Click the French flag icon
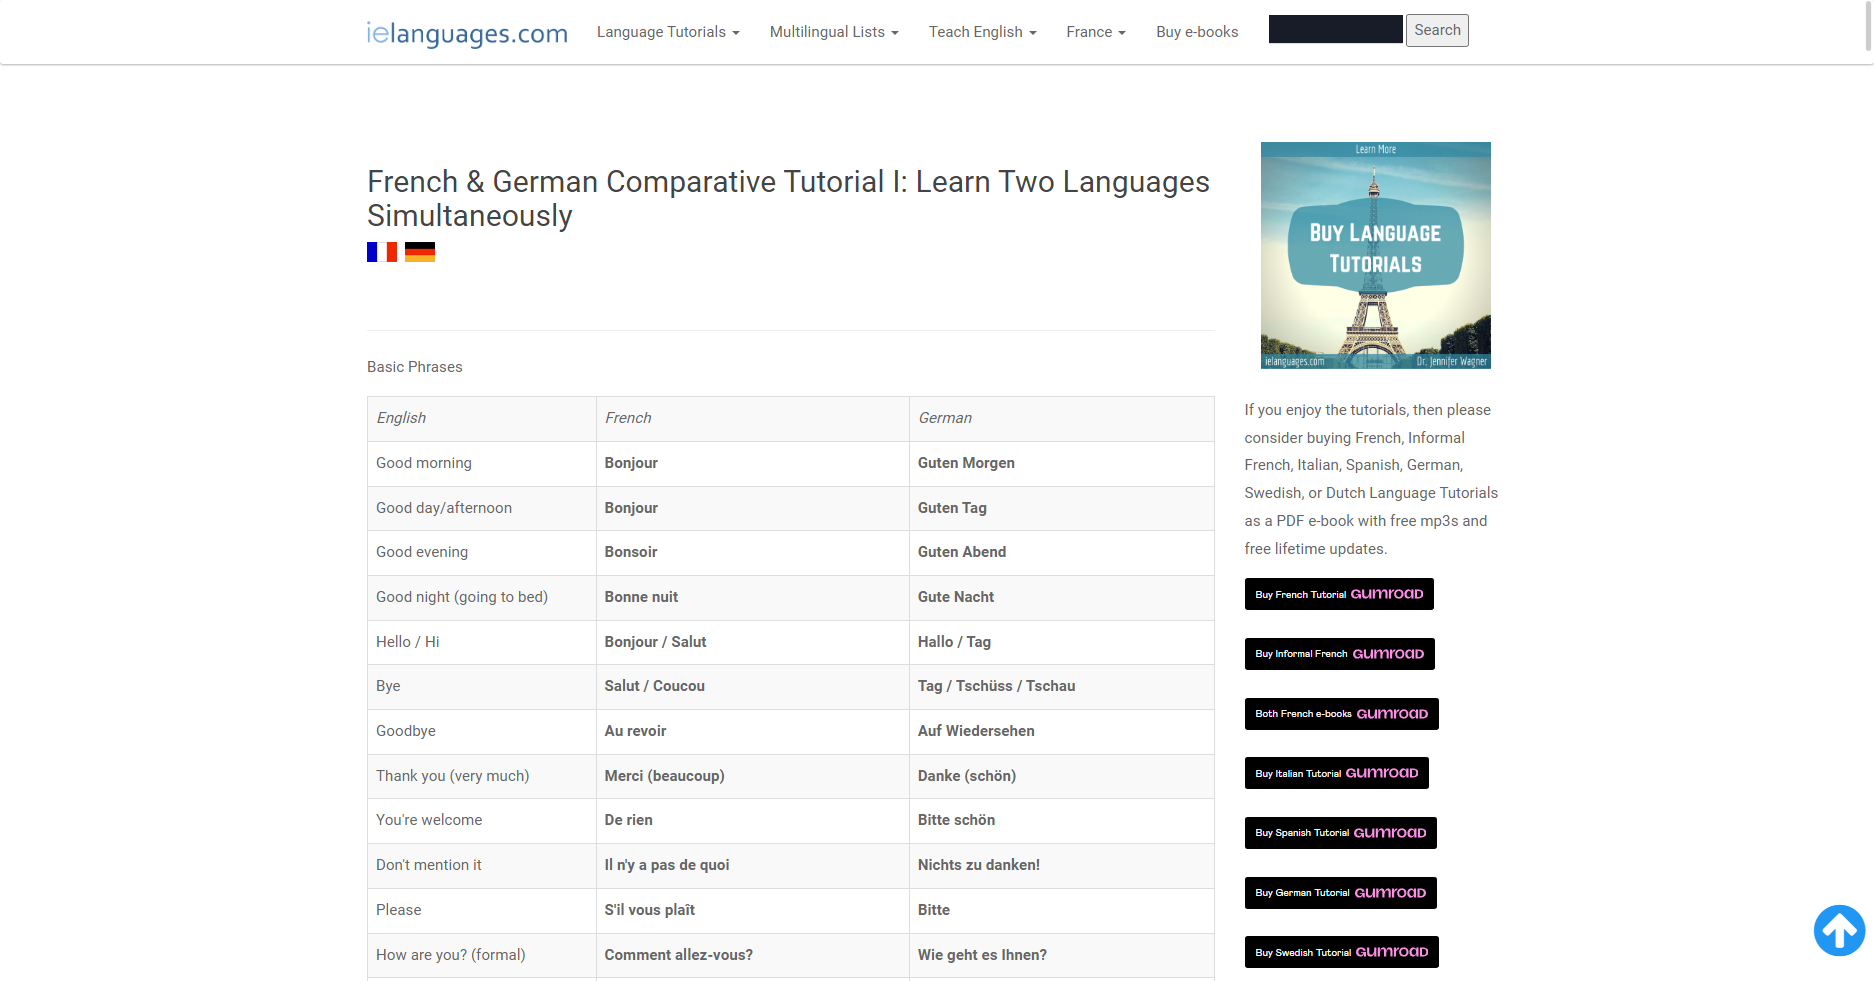This screenshot has height=981, width=1874. click(381, 252)
